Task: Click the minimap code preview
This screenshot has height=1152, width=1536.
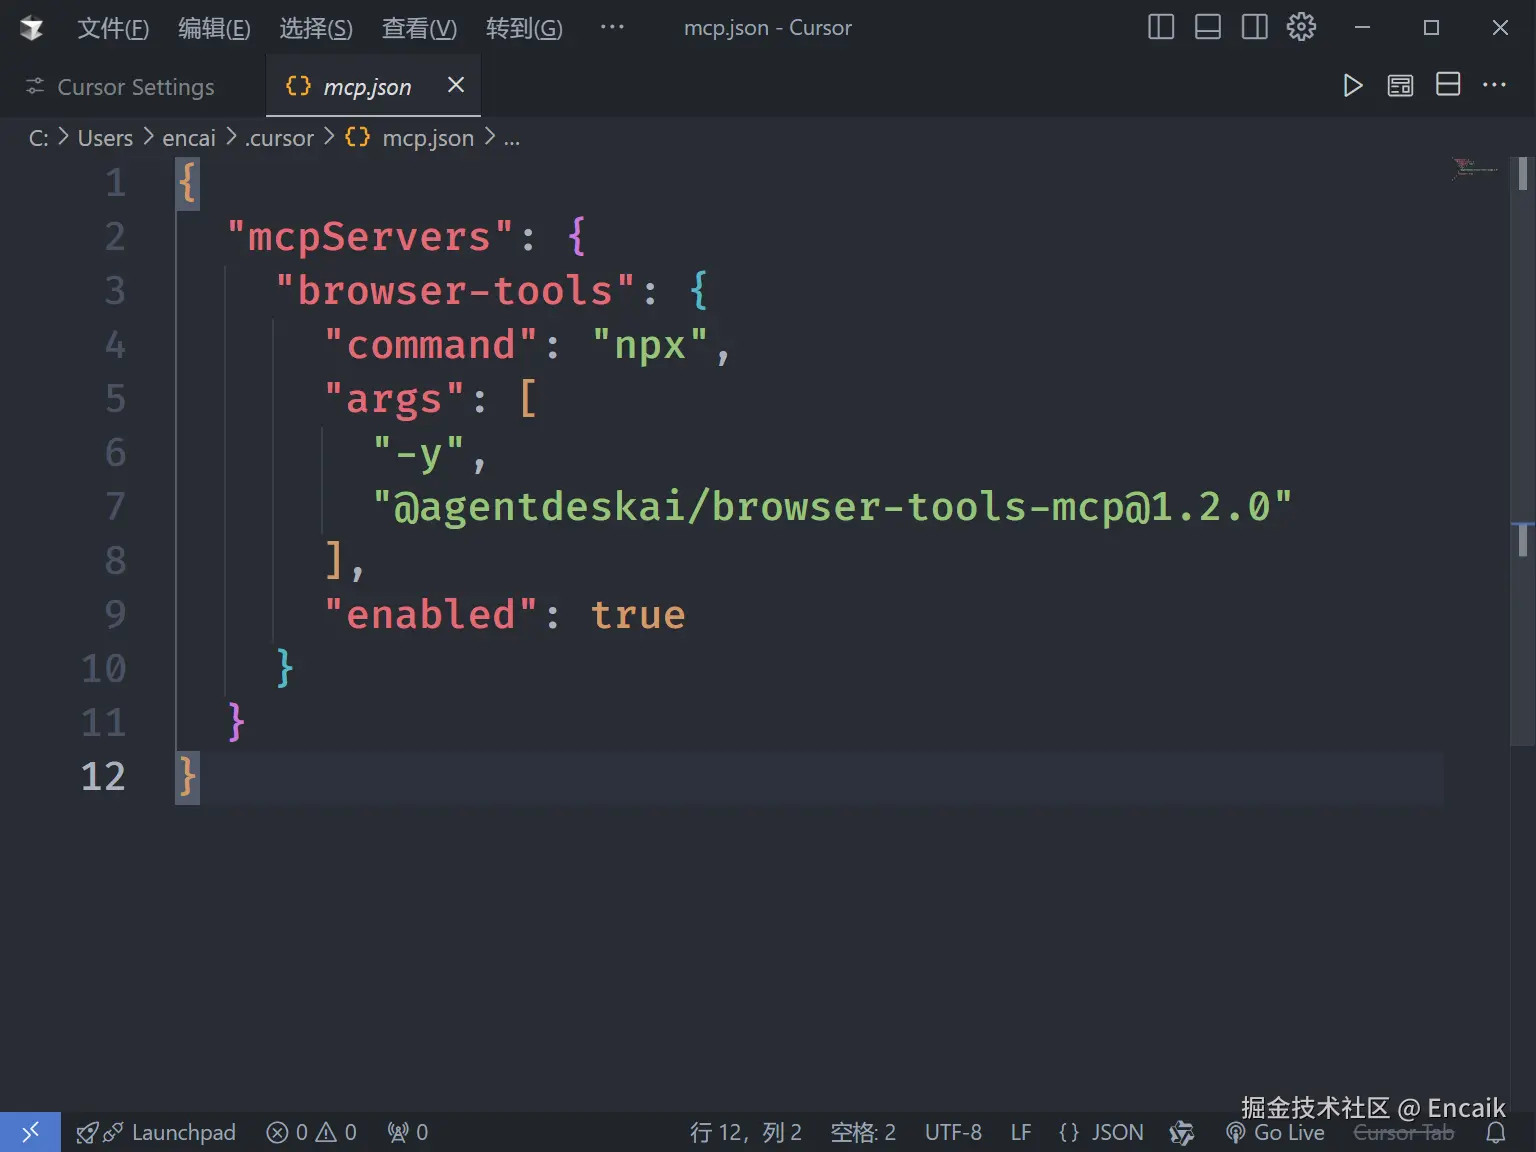Action: [1475, 168]
